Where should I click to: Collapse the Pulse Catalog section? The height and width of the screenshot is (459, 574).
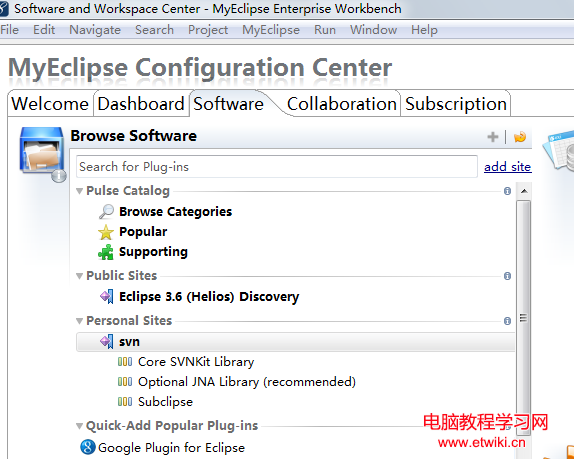(79, 191)
